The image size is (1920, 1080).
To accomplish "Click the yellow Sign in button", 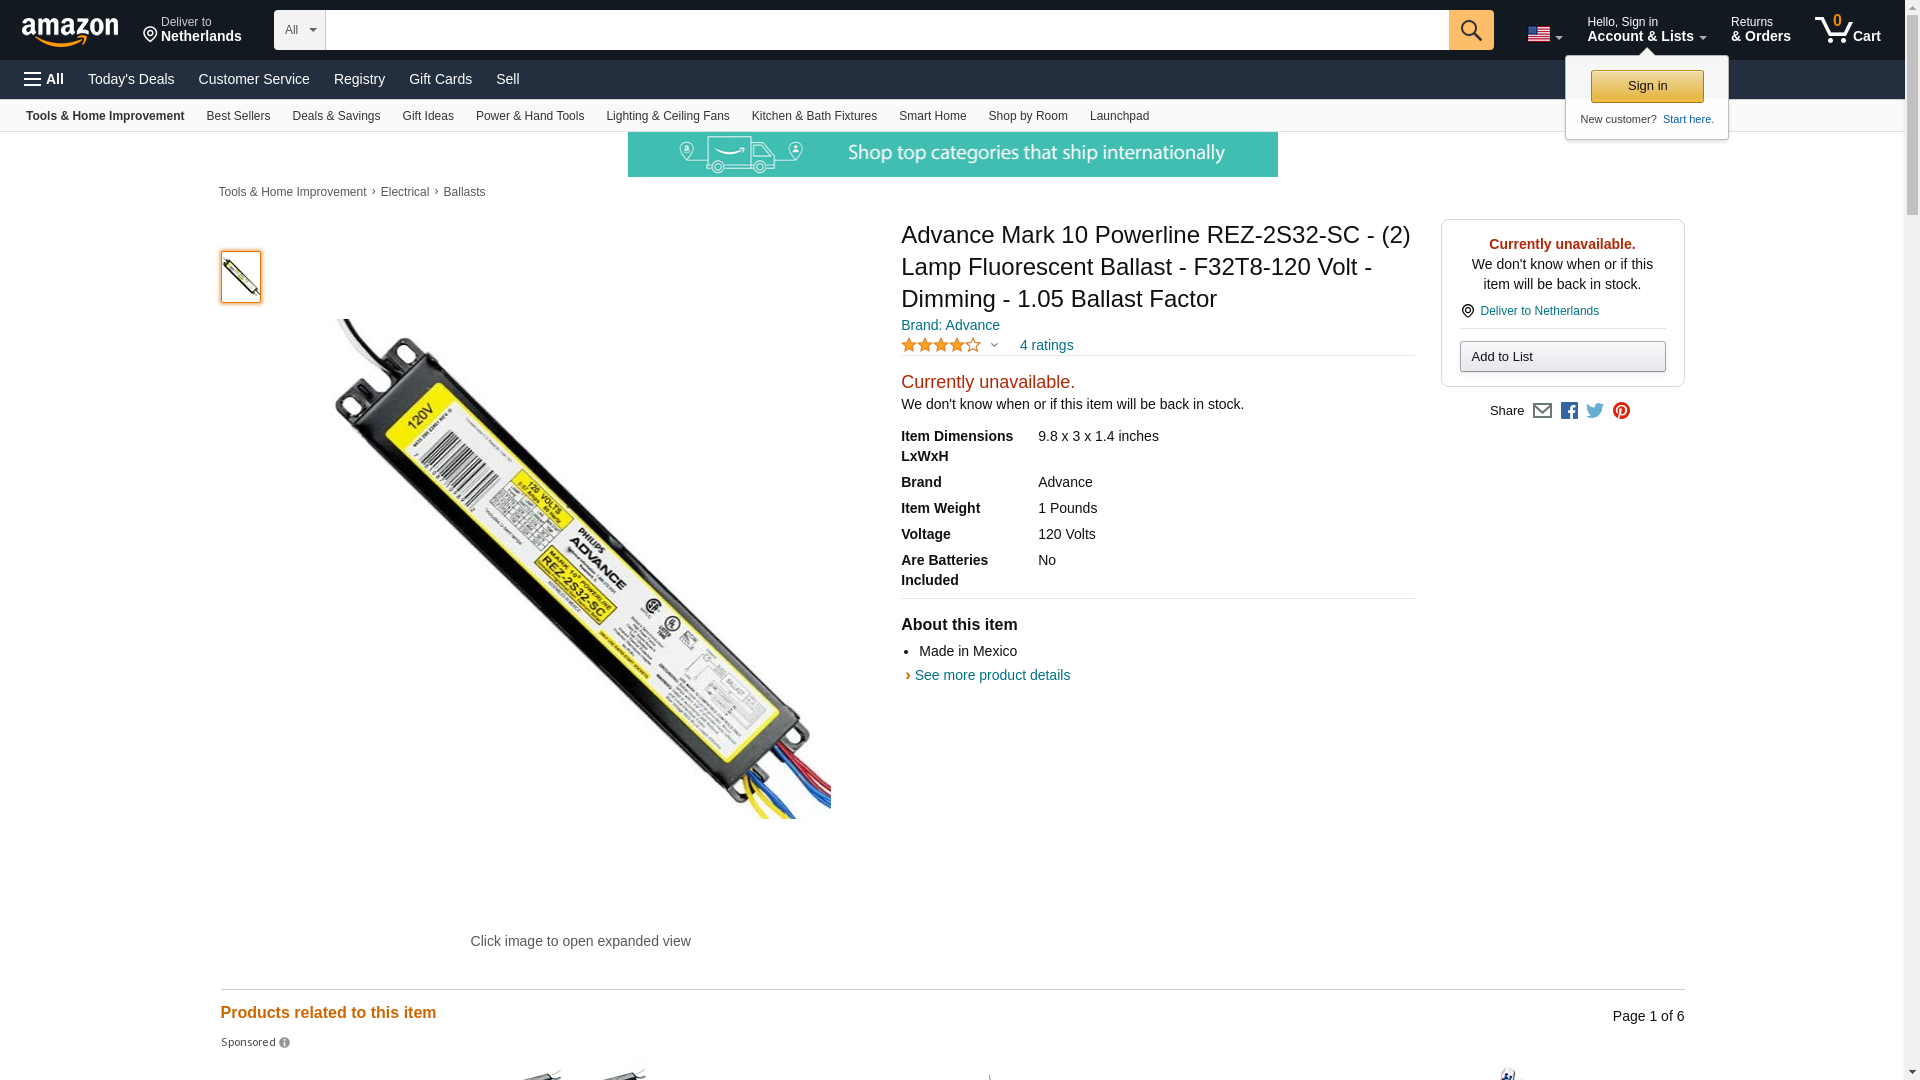I will 1646,86.
